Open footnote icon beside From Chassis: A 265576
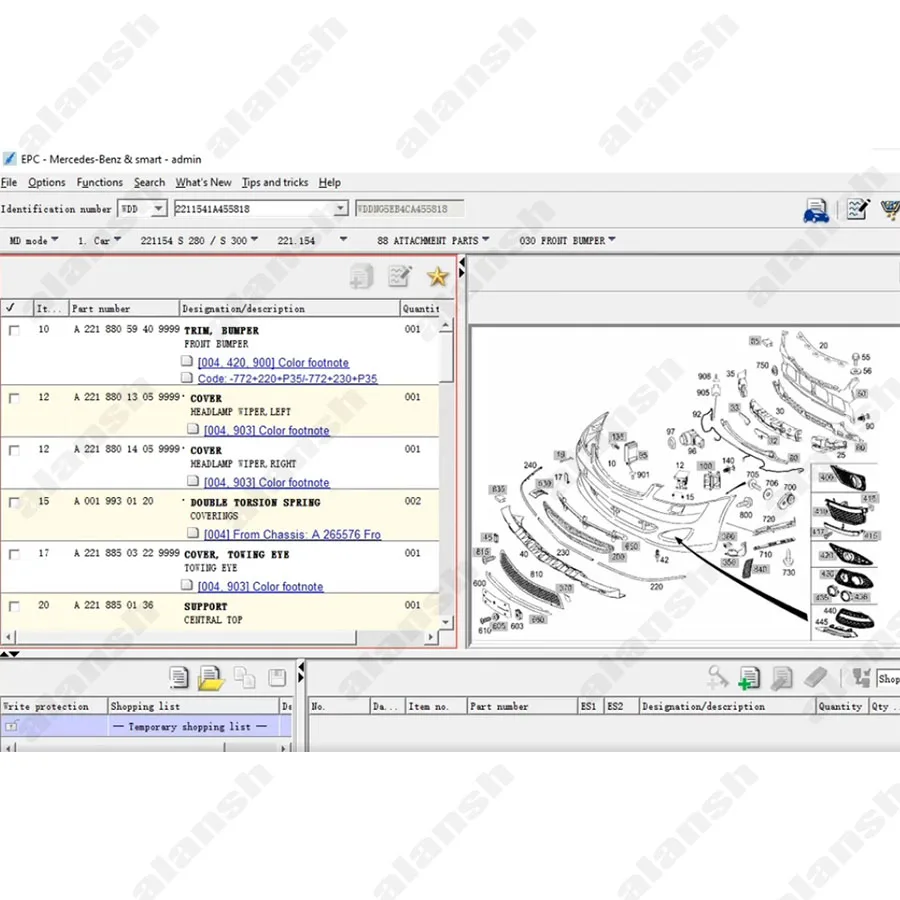Viewport: 900px width, 900px height. pos(193,533)
